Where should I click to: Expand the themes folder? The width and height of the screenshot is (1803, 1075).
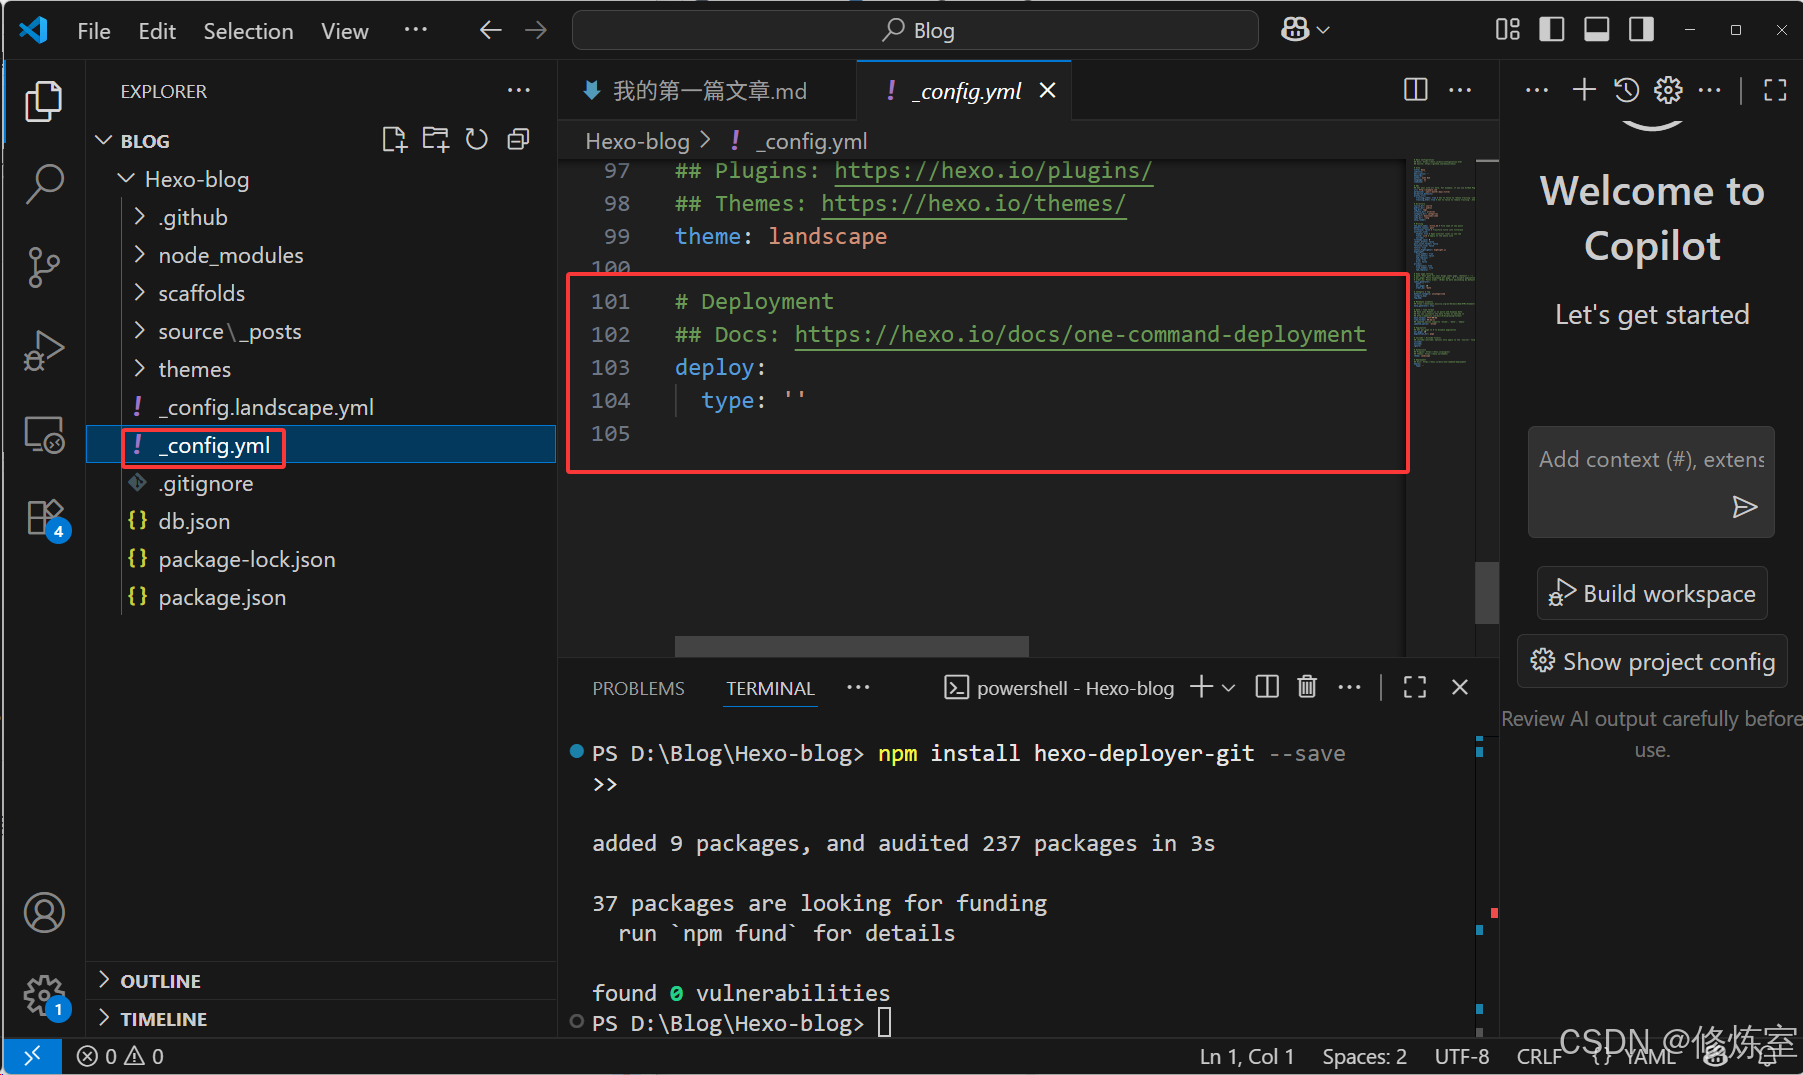tap(140, 369)
